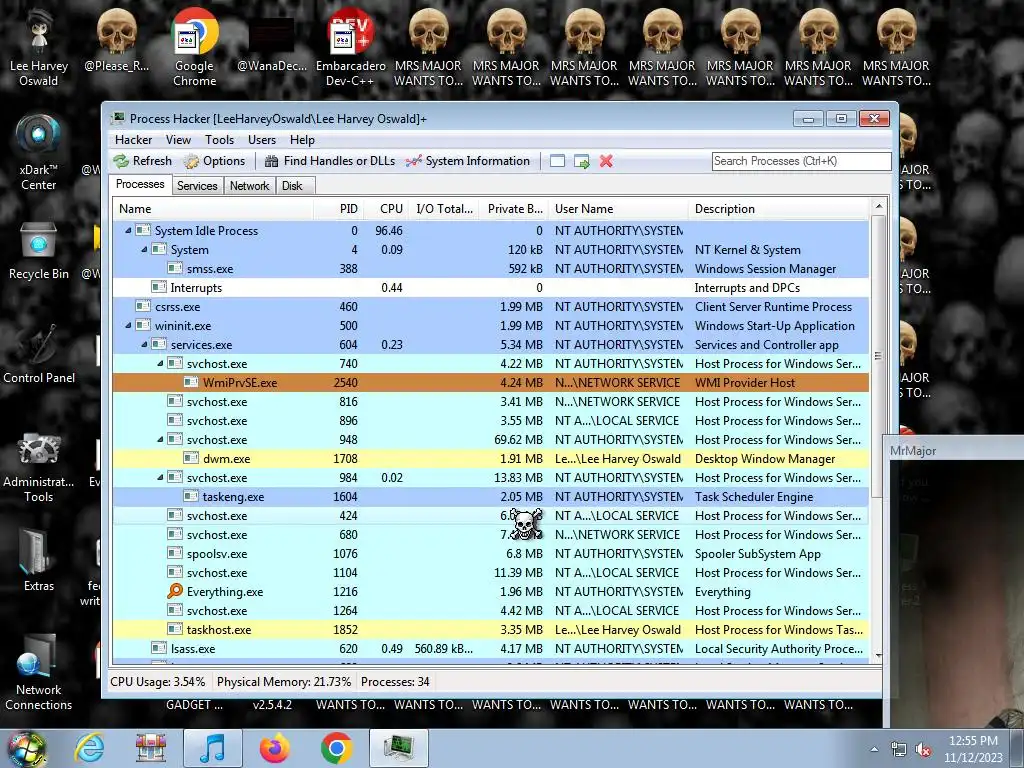Click the find window icon in toolbar
The width and height of the screenshot is (1024, 768).
(557, 161)
